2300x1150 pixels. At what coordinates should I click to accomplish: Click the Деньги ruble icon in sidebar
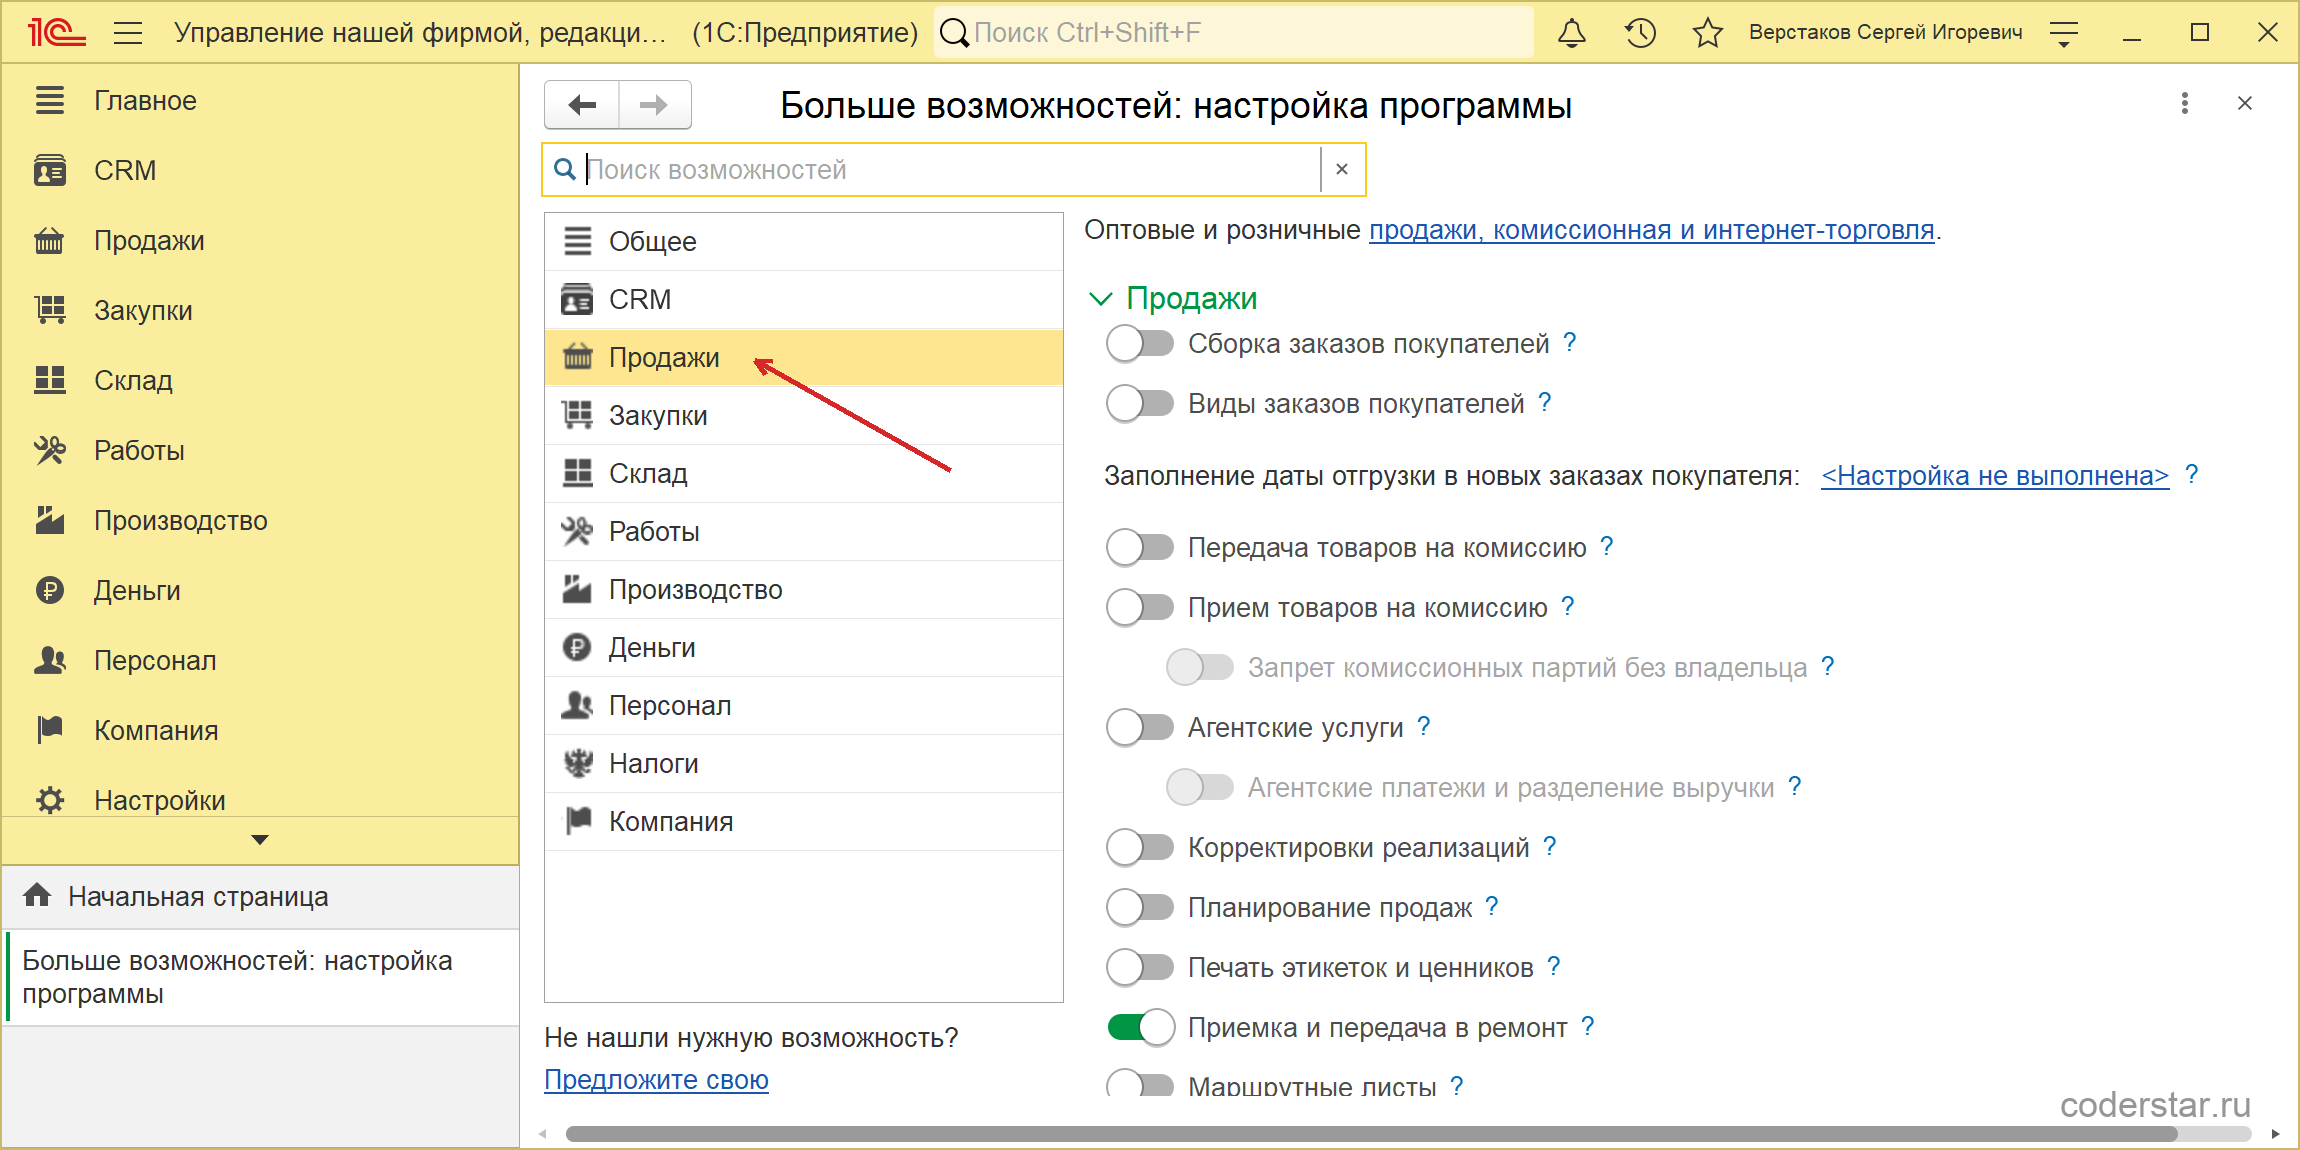pyautogui.click(x=50, y=590)
